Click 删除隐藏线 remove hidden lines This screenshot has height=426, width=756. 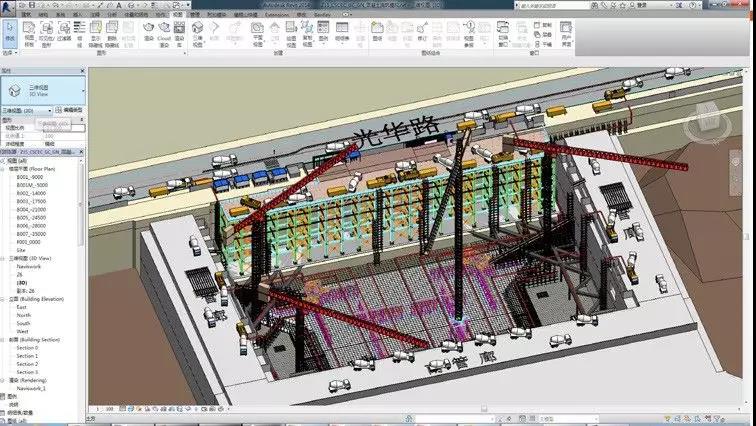pyautogui.click(x=112, y=34)
